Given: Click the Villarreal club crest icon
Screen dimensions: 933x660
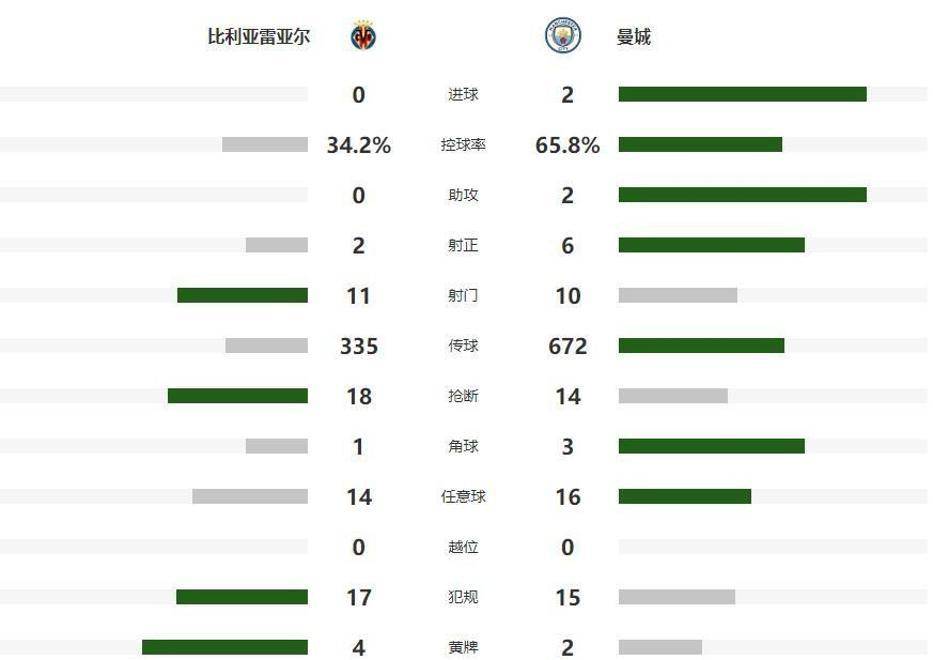Looking at the screenshot, I should (x=362, y=37).
